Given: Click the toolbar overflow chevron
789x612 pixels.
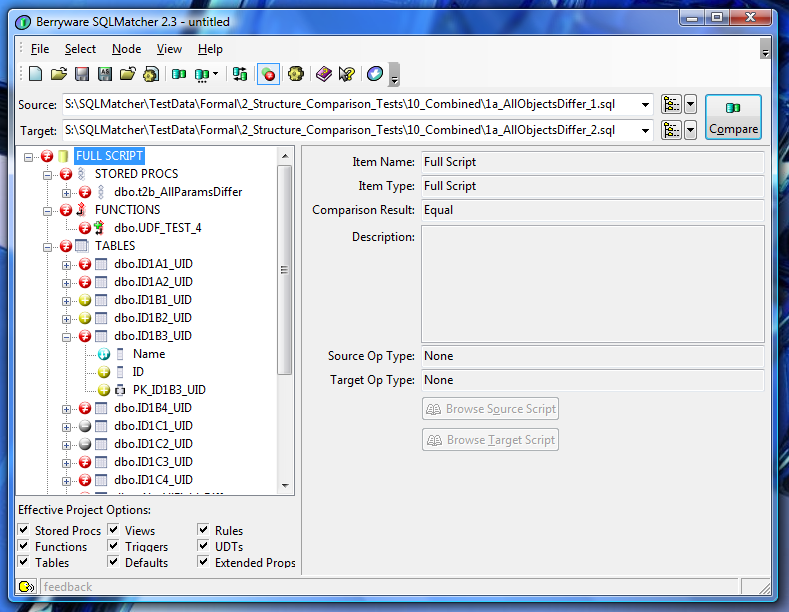Looking at the screenshot, I should pyautogui.click(x=394, y=74).
